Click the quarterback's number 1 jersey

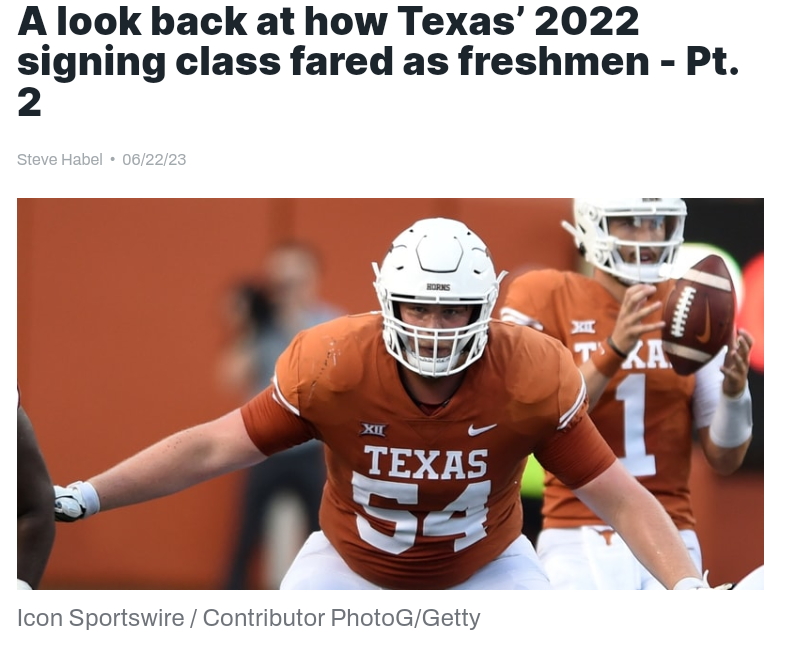point(636,425)
